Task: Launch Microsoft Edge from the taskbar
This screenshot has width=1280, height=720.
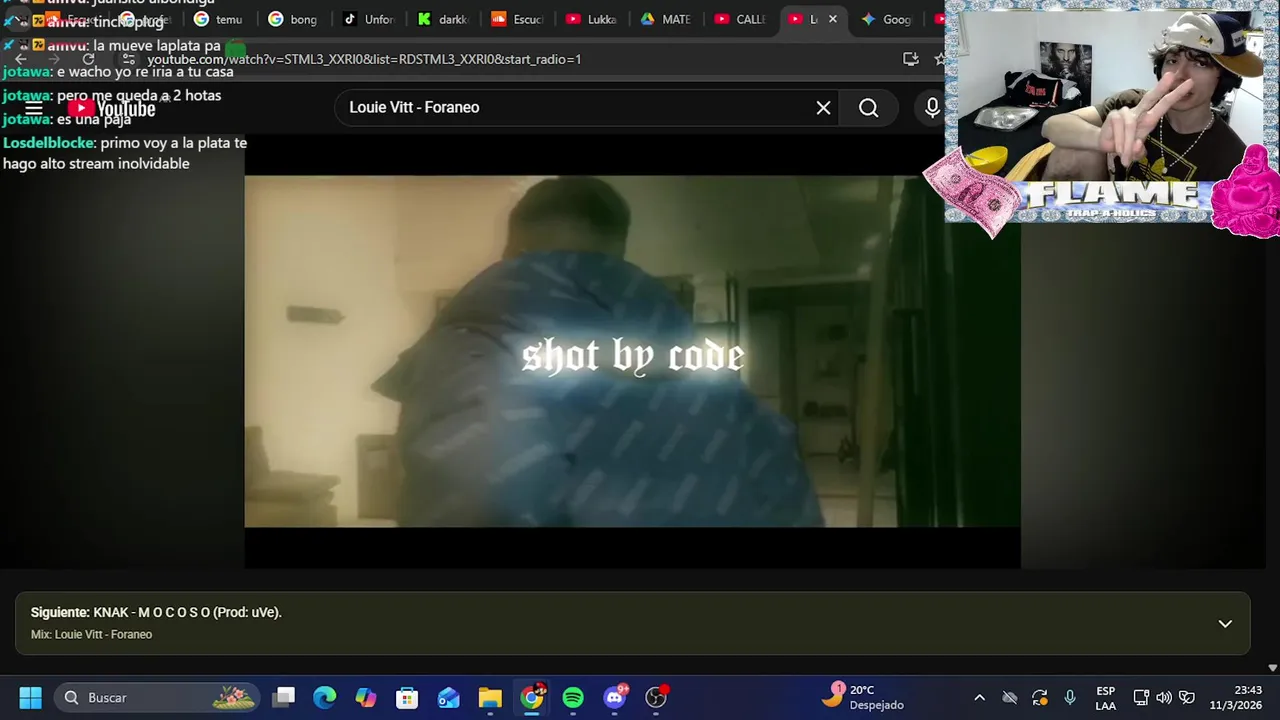Action: coord(325,697)
